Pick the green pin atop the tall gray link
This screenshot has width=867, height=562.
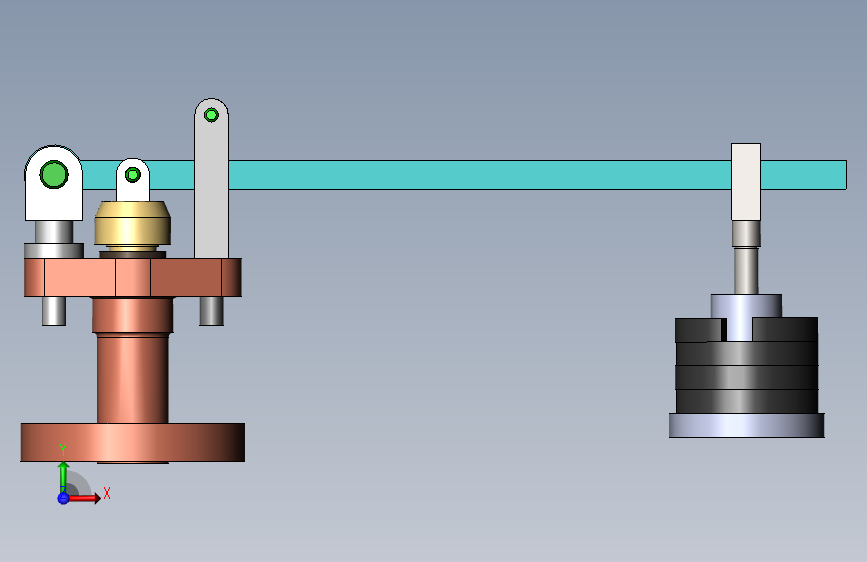pos(211,115)
